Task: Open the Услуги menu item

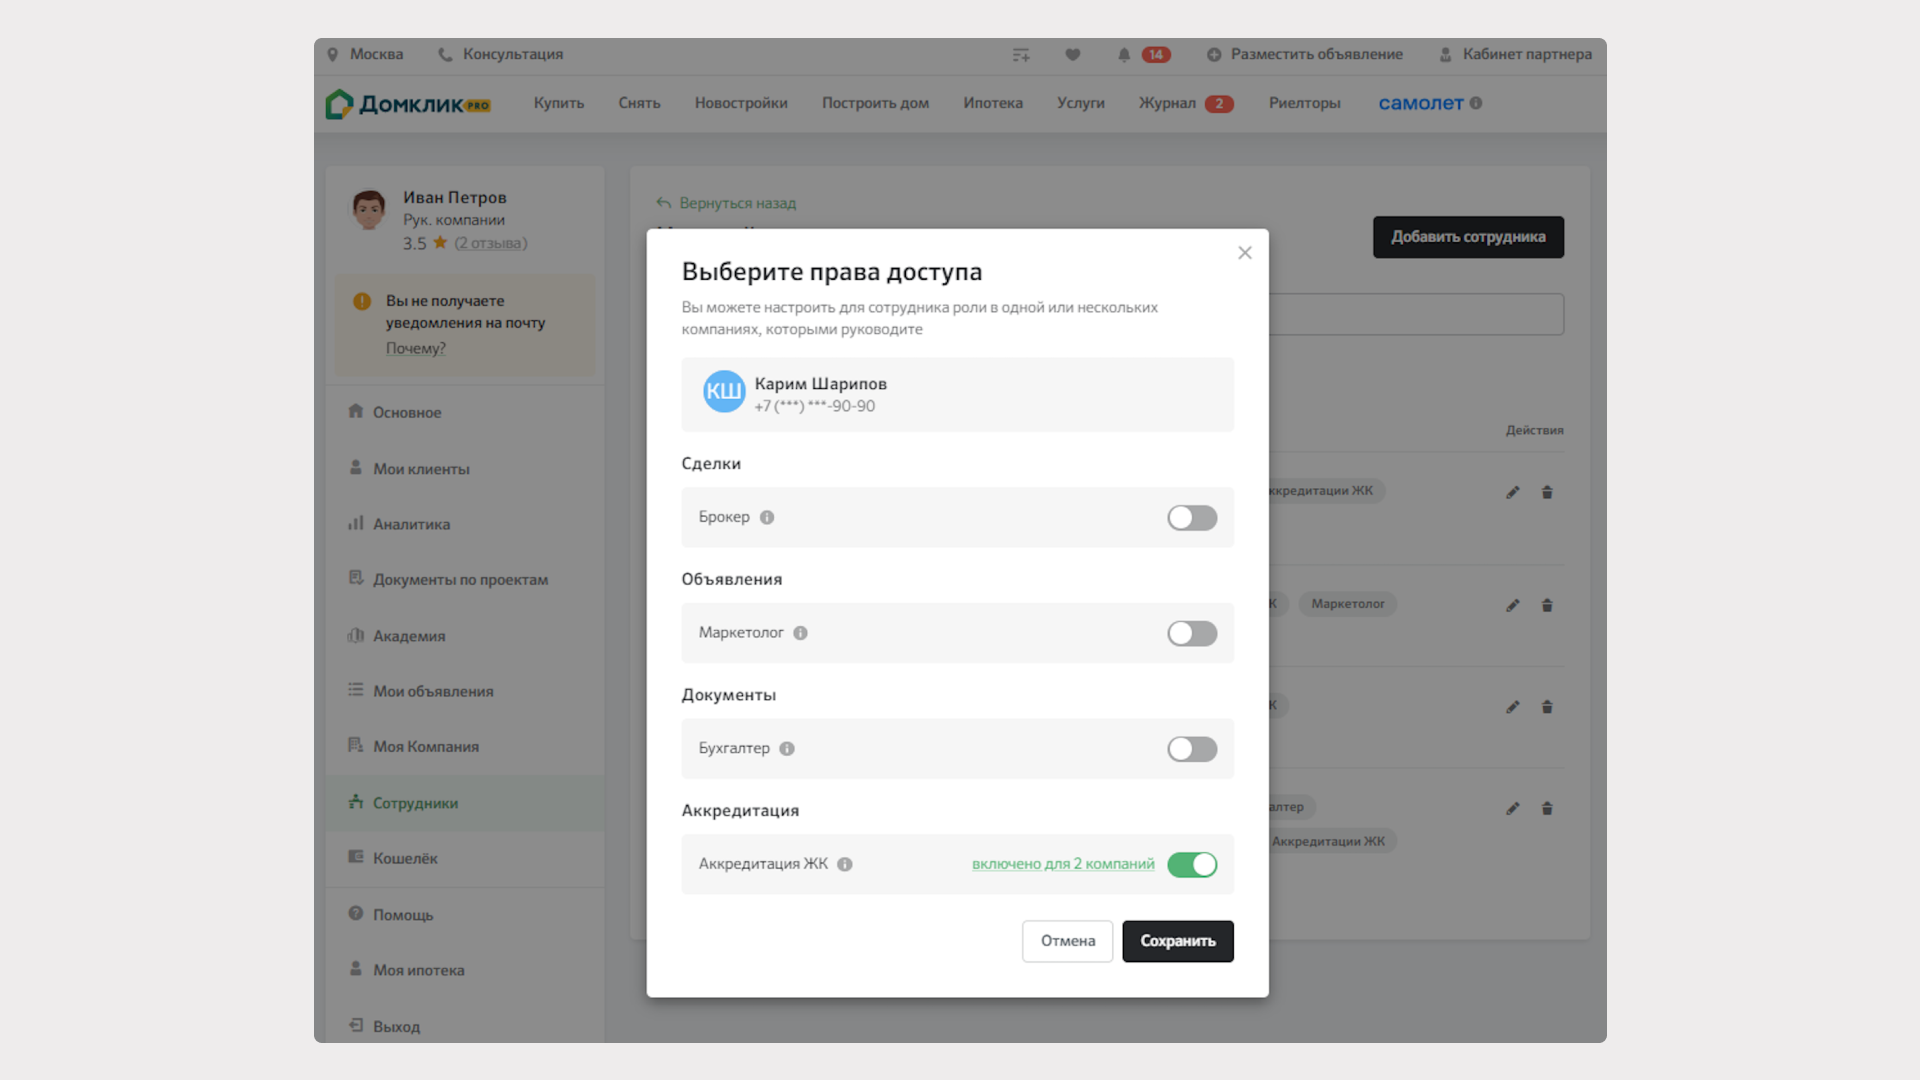Action: tap(1081, 103)
